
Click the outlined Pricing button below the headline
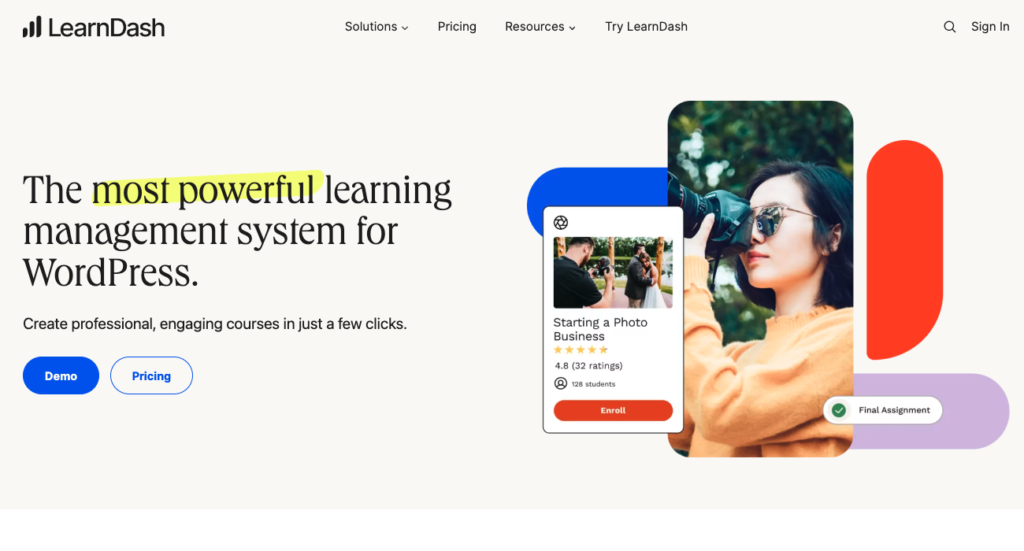152,375
